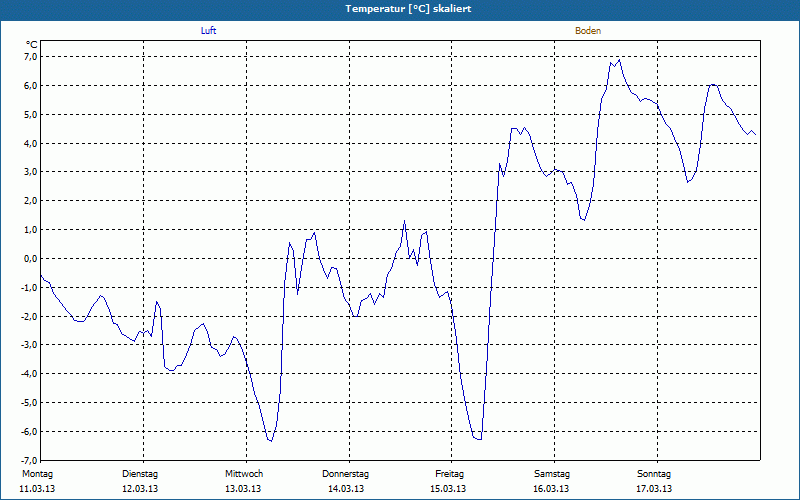Click the "3,0" y-axis value

(x=31, y=172)
